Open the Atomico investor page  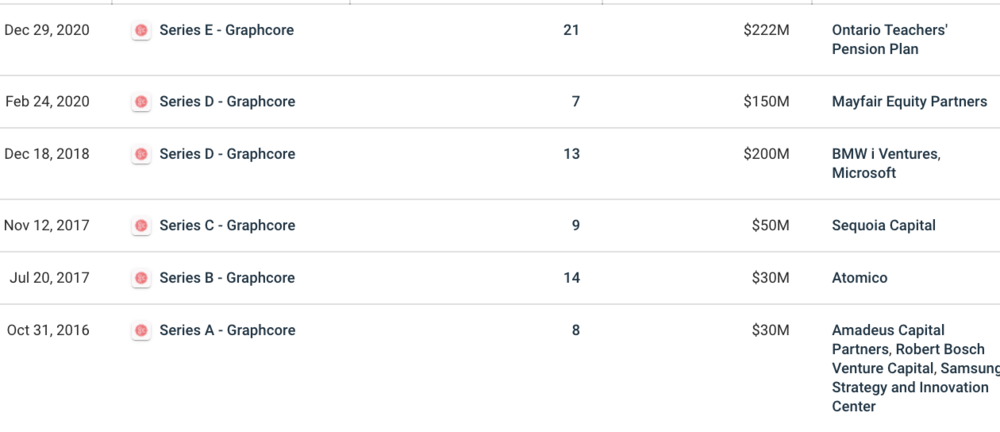[x=859, y=277]
